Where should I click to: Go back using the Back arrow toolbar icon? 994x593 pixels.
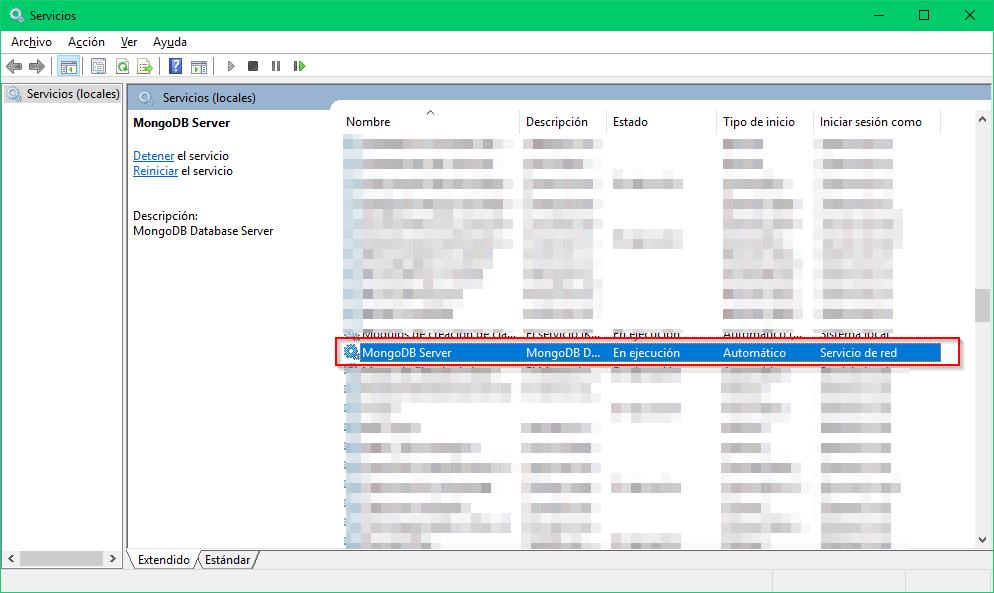pos(14,66)
